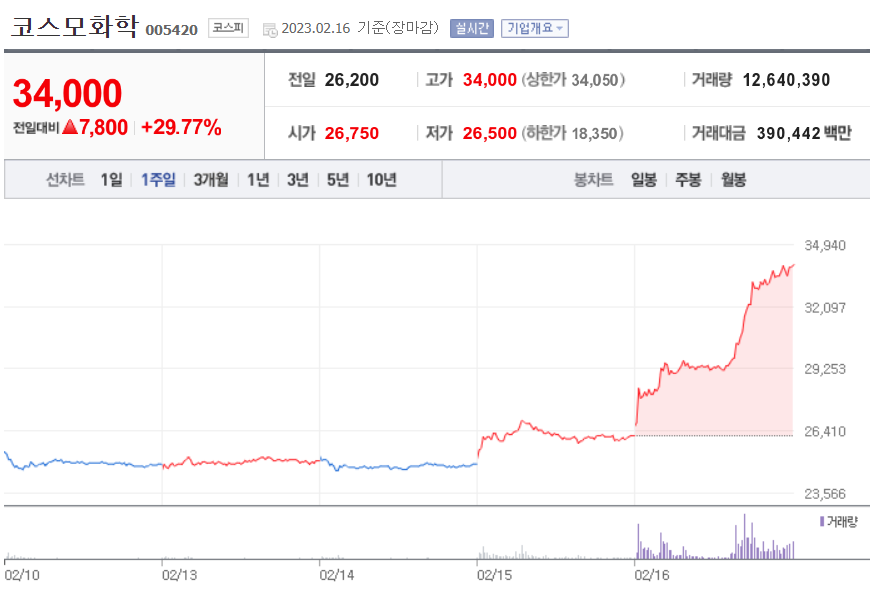Image resolution: width=870 pixels, height=593 pixels.
Task: Click the 29,253 y-axis label
Action: click(825, 369)
